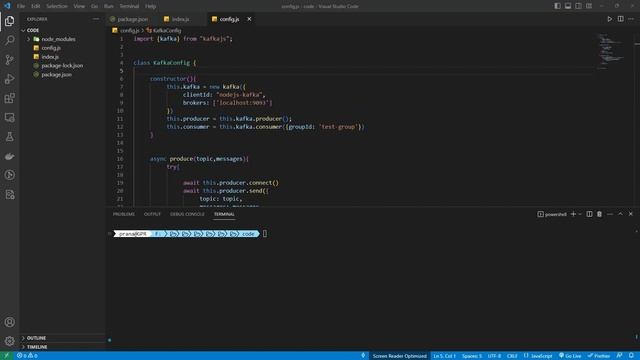Open the Explorer view in activity bar
This screenshot has width=640, height=360.
point(9,21)
